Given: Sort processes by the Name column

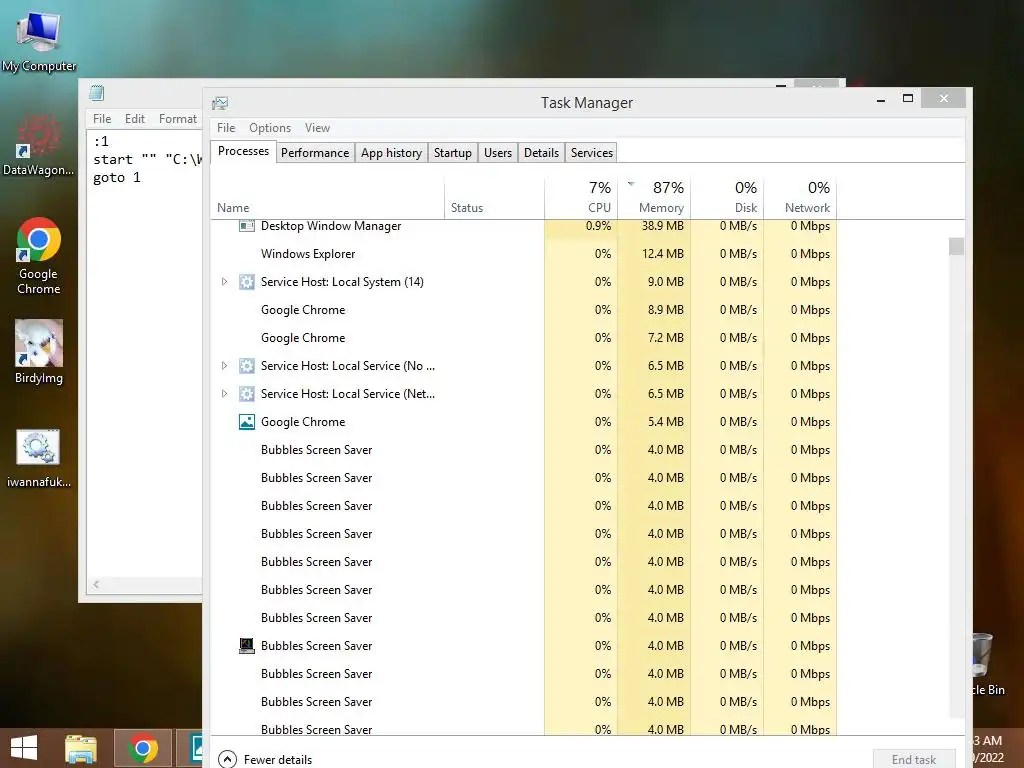Looking at the screenshot, I should 327,199.
